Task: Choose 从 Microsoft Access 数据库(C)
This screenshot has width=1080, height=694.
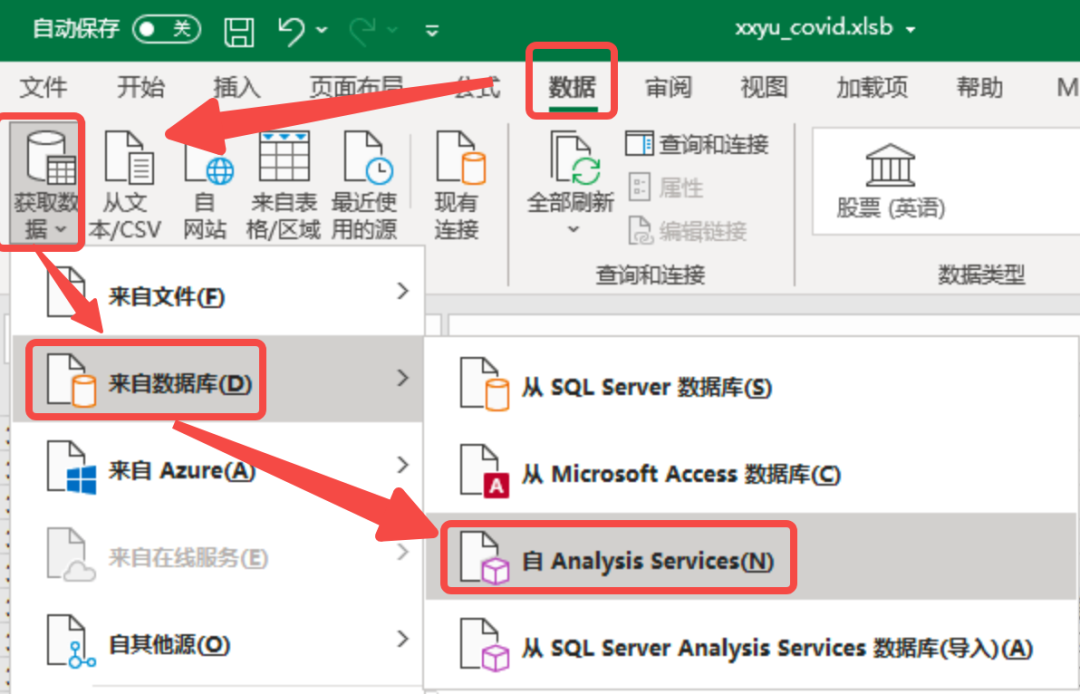Action: coord(751,470)
